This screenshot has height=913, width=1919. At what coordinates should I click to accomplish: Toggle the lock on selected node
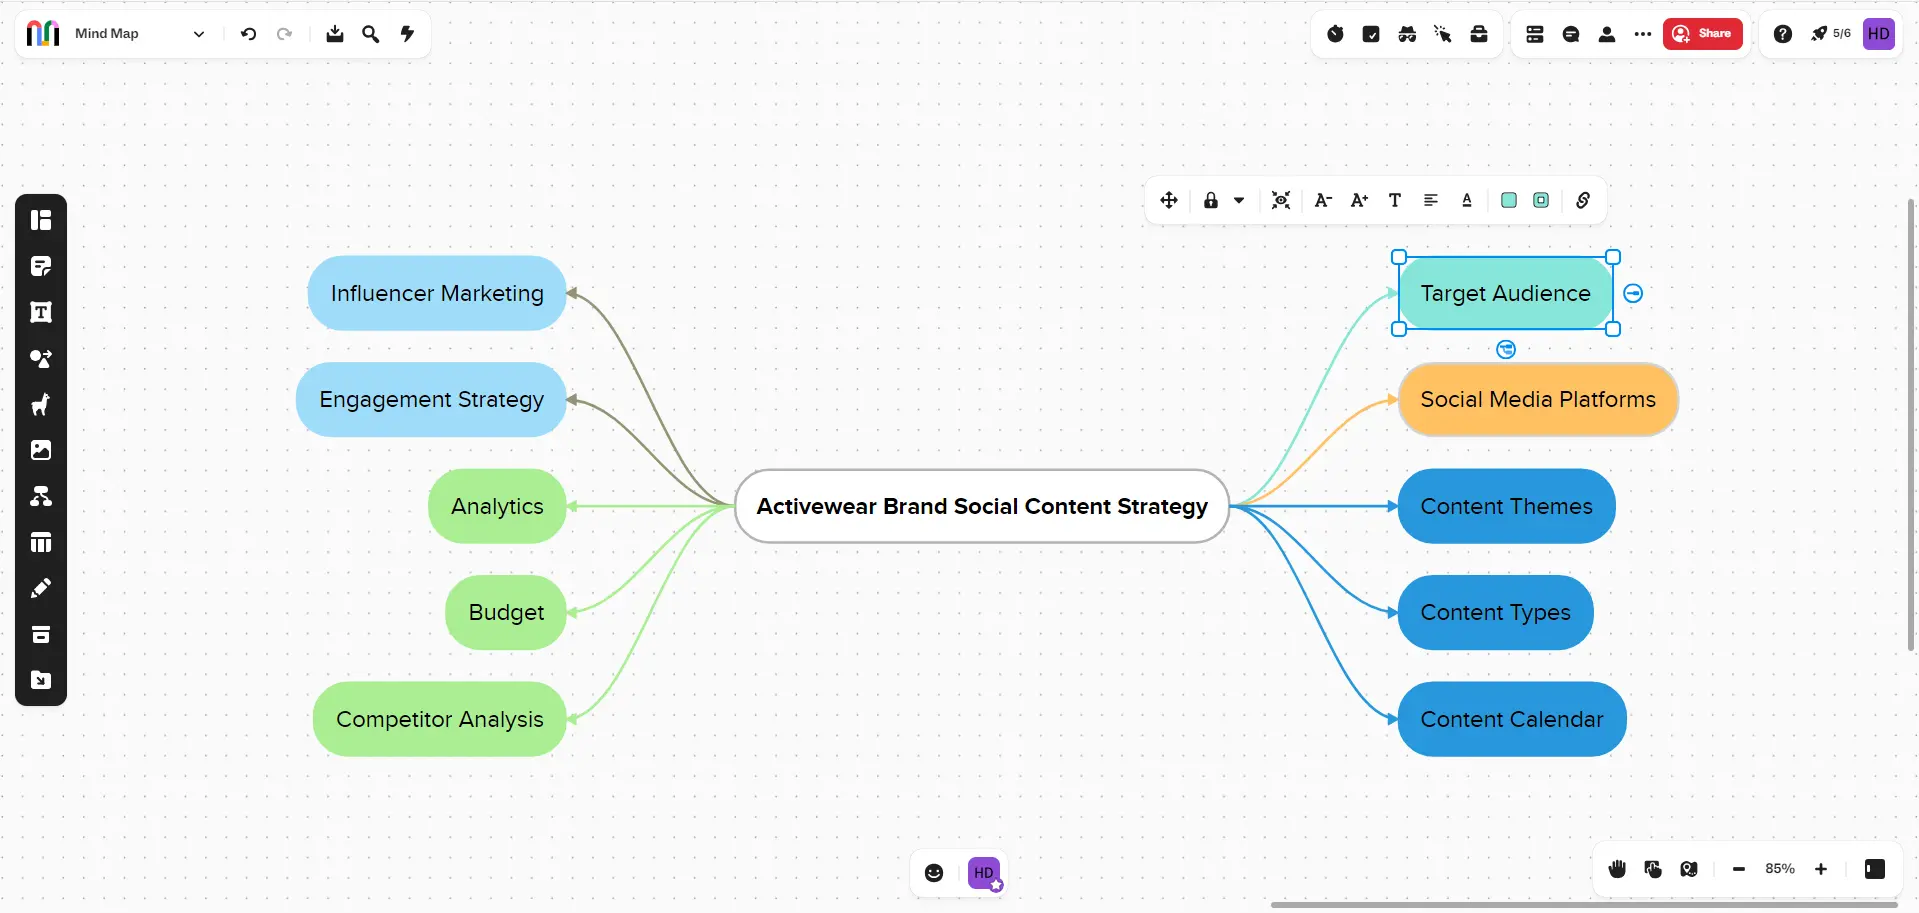[1211, 200]
